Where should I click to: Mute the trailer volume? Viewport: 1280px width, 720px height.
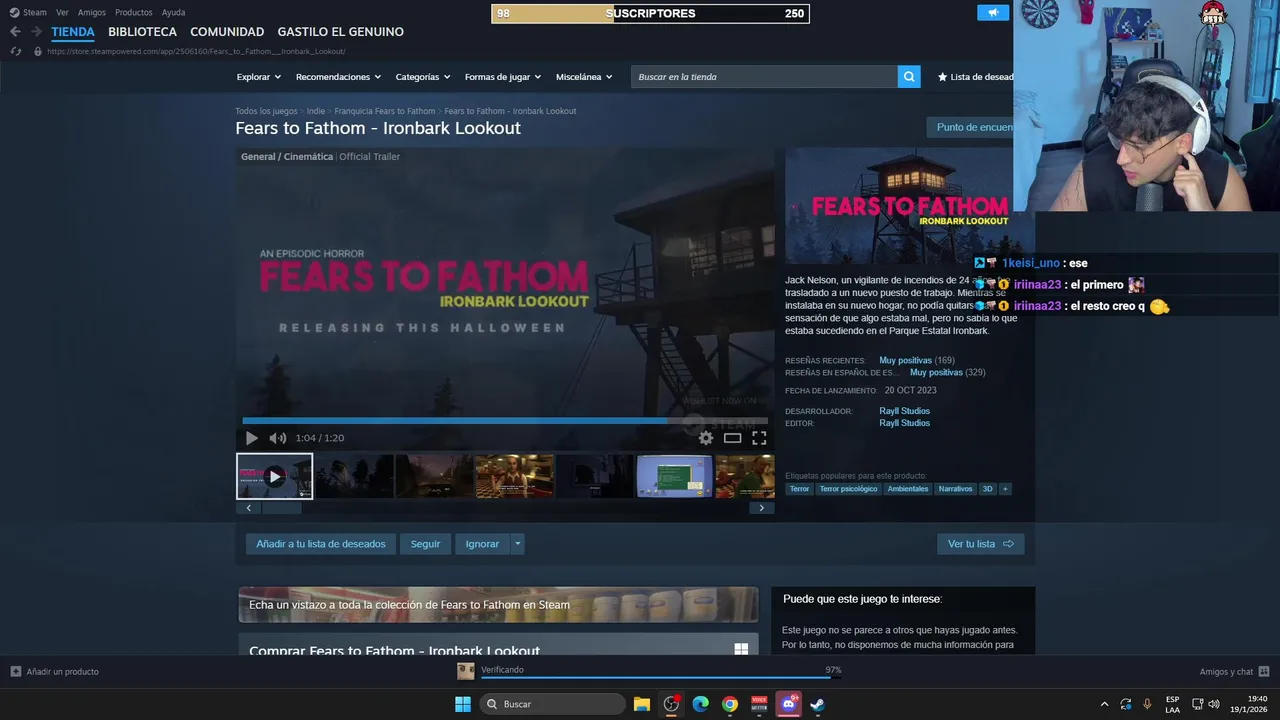click(x=277, y=438)
